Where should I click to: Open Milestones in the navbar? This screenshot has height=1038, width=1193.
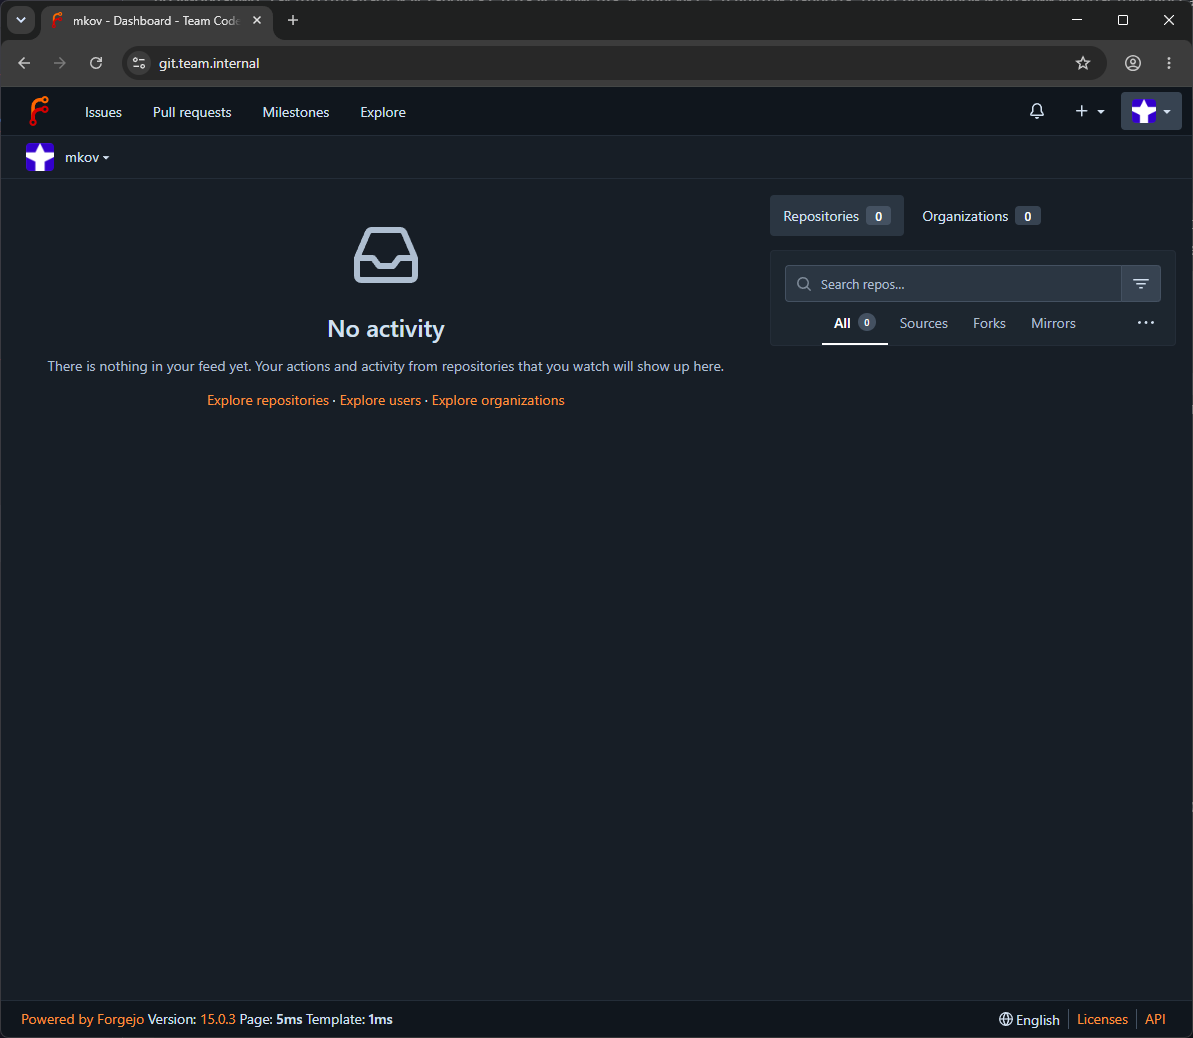coord(296,113)
